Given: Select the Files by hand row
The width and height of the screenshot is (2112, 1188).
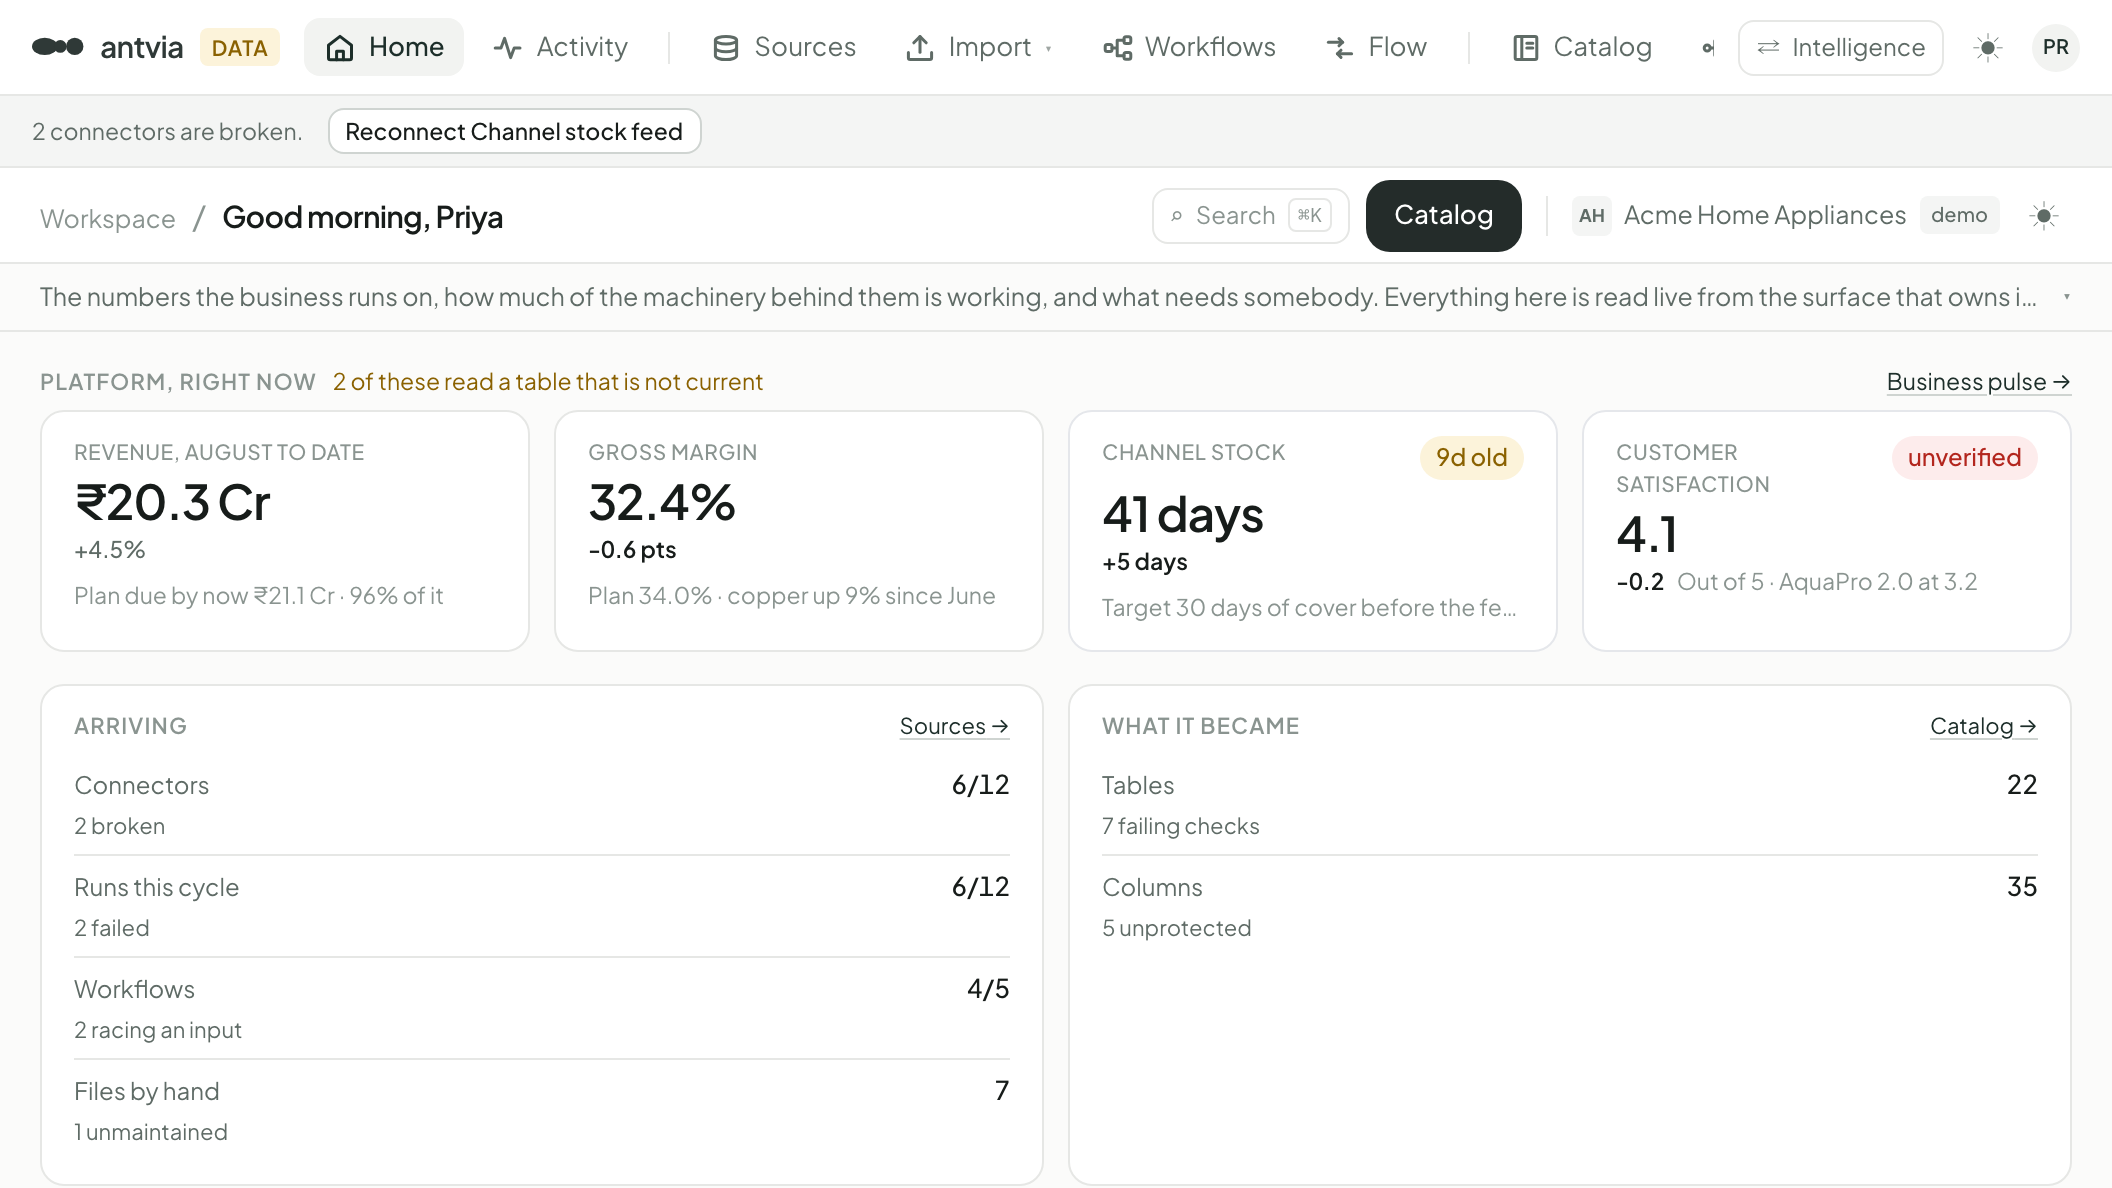Looking at the screenshot, I should point(542,1111).
